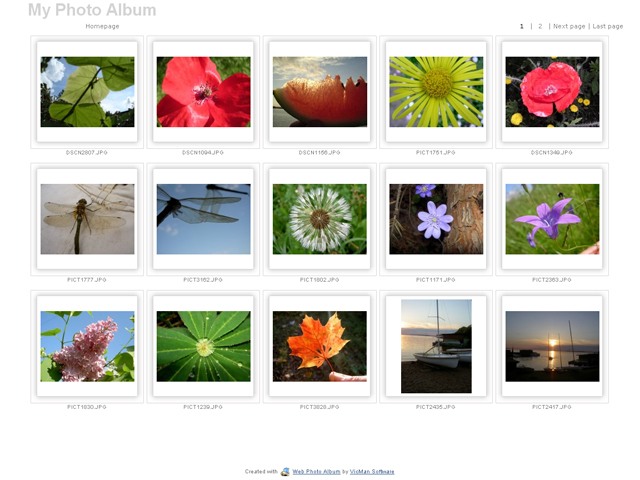The image size is (640, 480).
Task: Click the My Photo Album title
Action: point(92,10)
